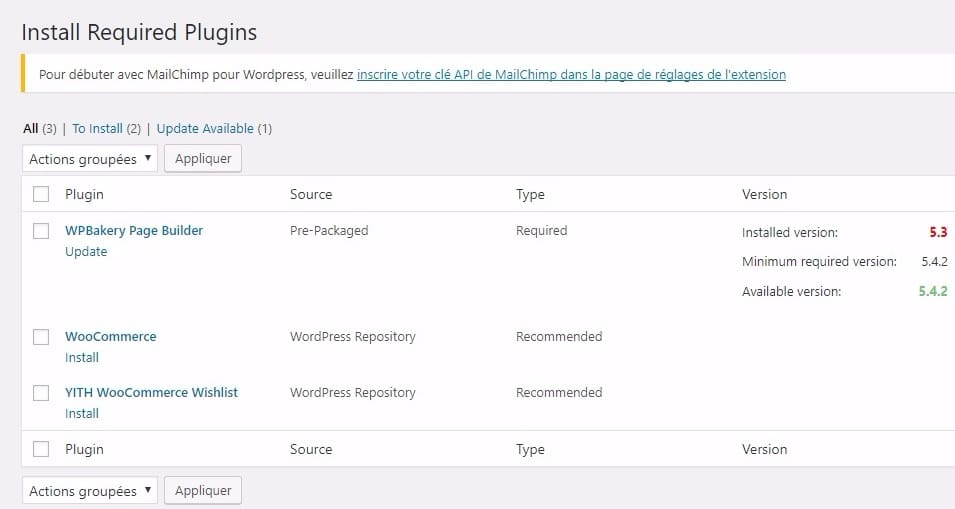Image resolution: width=955 pixels, height=509 pixels.
Task: Select the YITH WooCommerce Wishlist checkbox
Action: point(41,393)
